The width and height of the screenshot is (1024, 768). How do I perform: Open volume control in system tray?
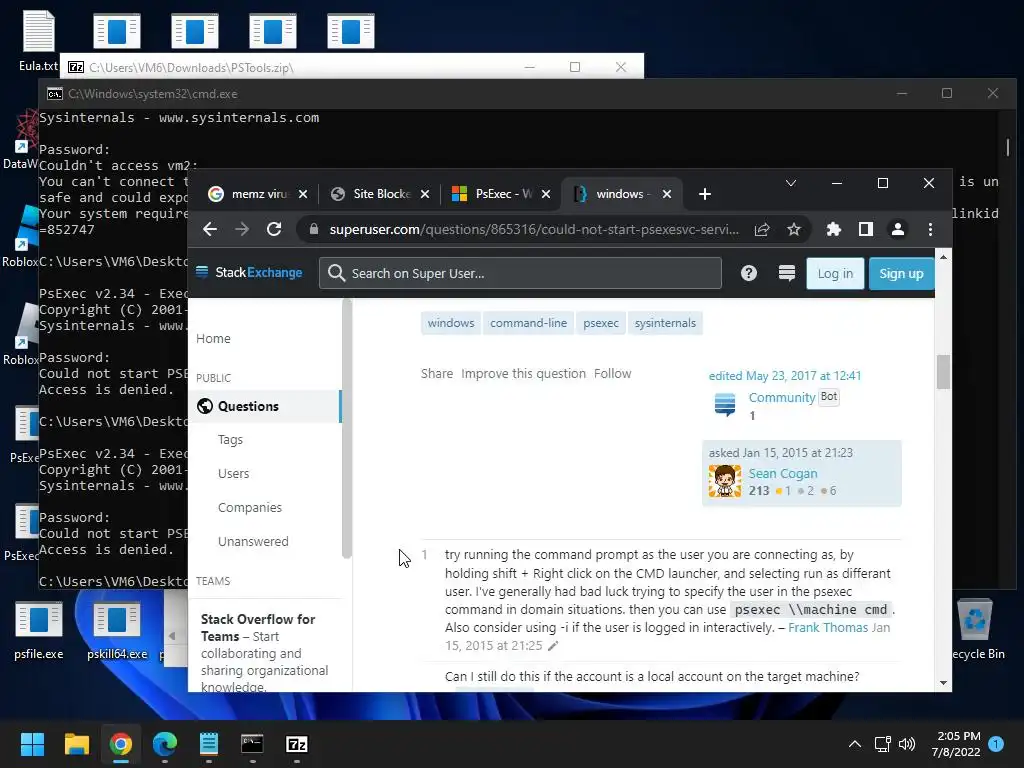pos(907,744)
